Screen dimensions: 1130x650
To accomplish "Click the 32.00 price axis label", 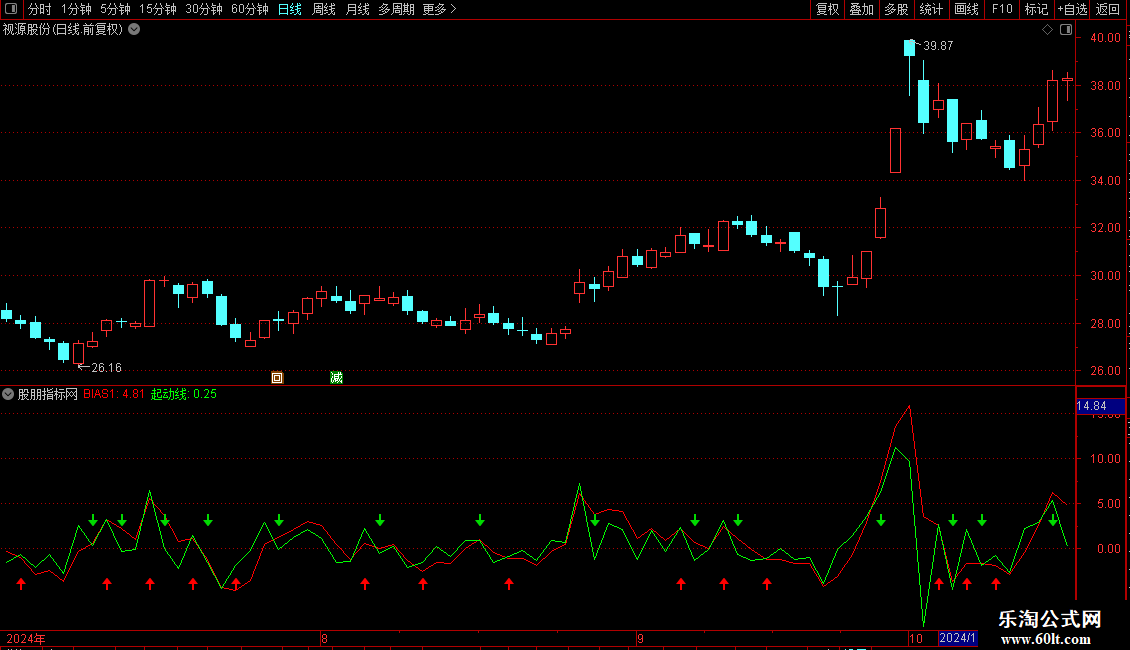I will (x=1105, y=228).
